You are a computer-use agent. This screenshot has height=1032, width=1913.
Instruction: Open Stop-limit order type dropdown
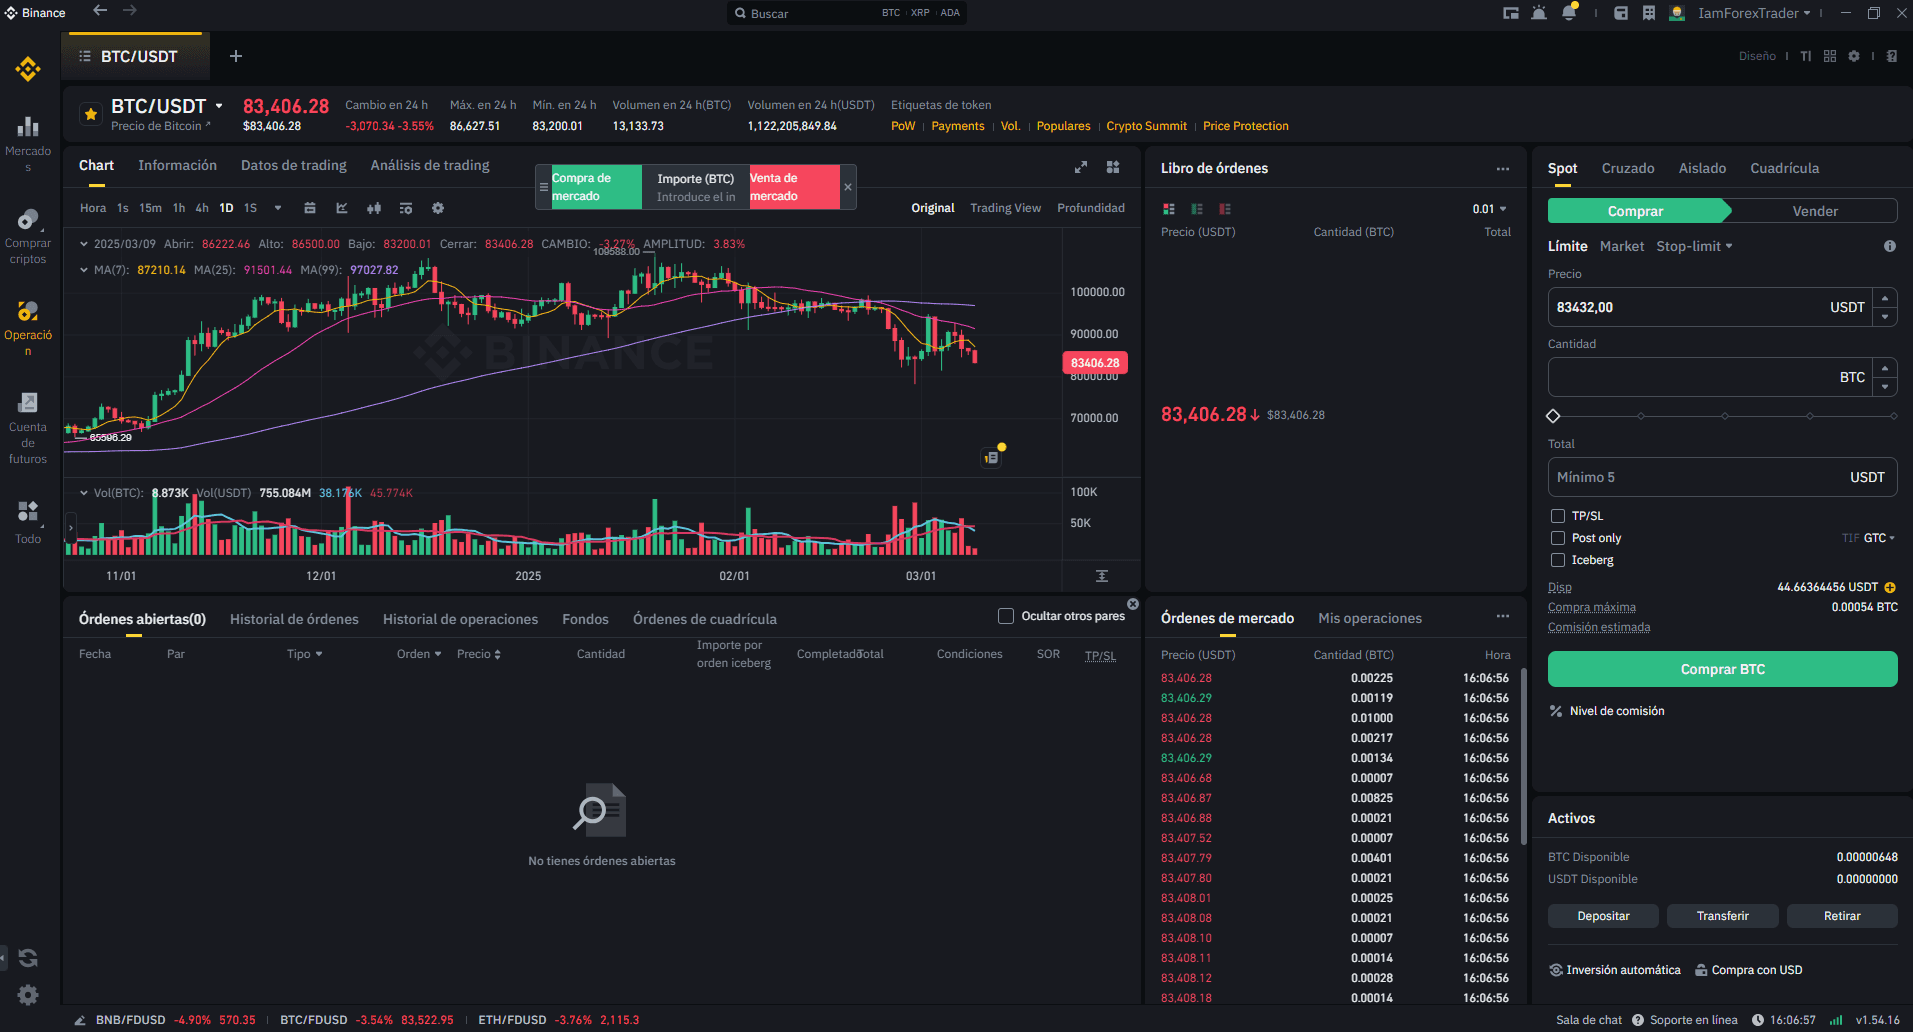1694,246
